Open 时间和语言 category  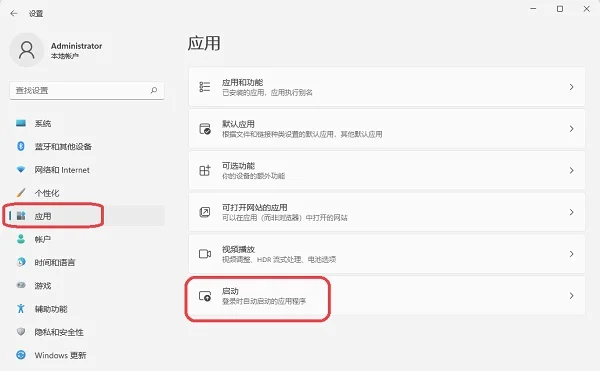(x=87, y=262)
